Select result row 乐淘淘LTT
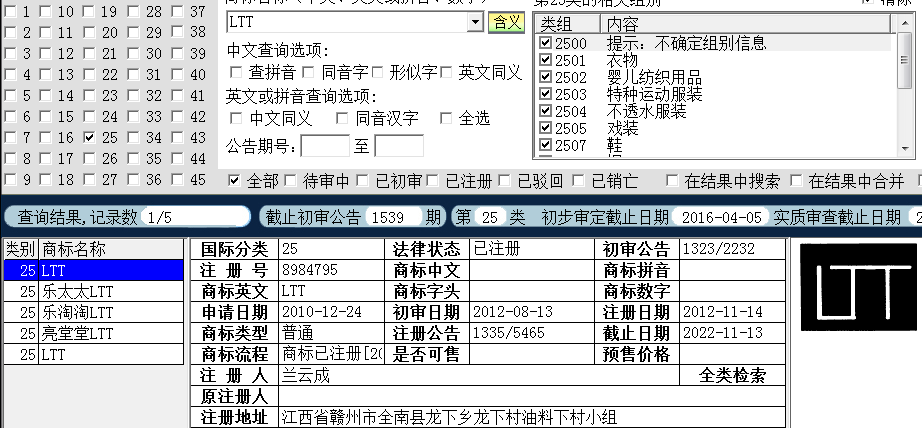 (94, 313)
